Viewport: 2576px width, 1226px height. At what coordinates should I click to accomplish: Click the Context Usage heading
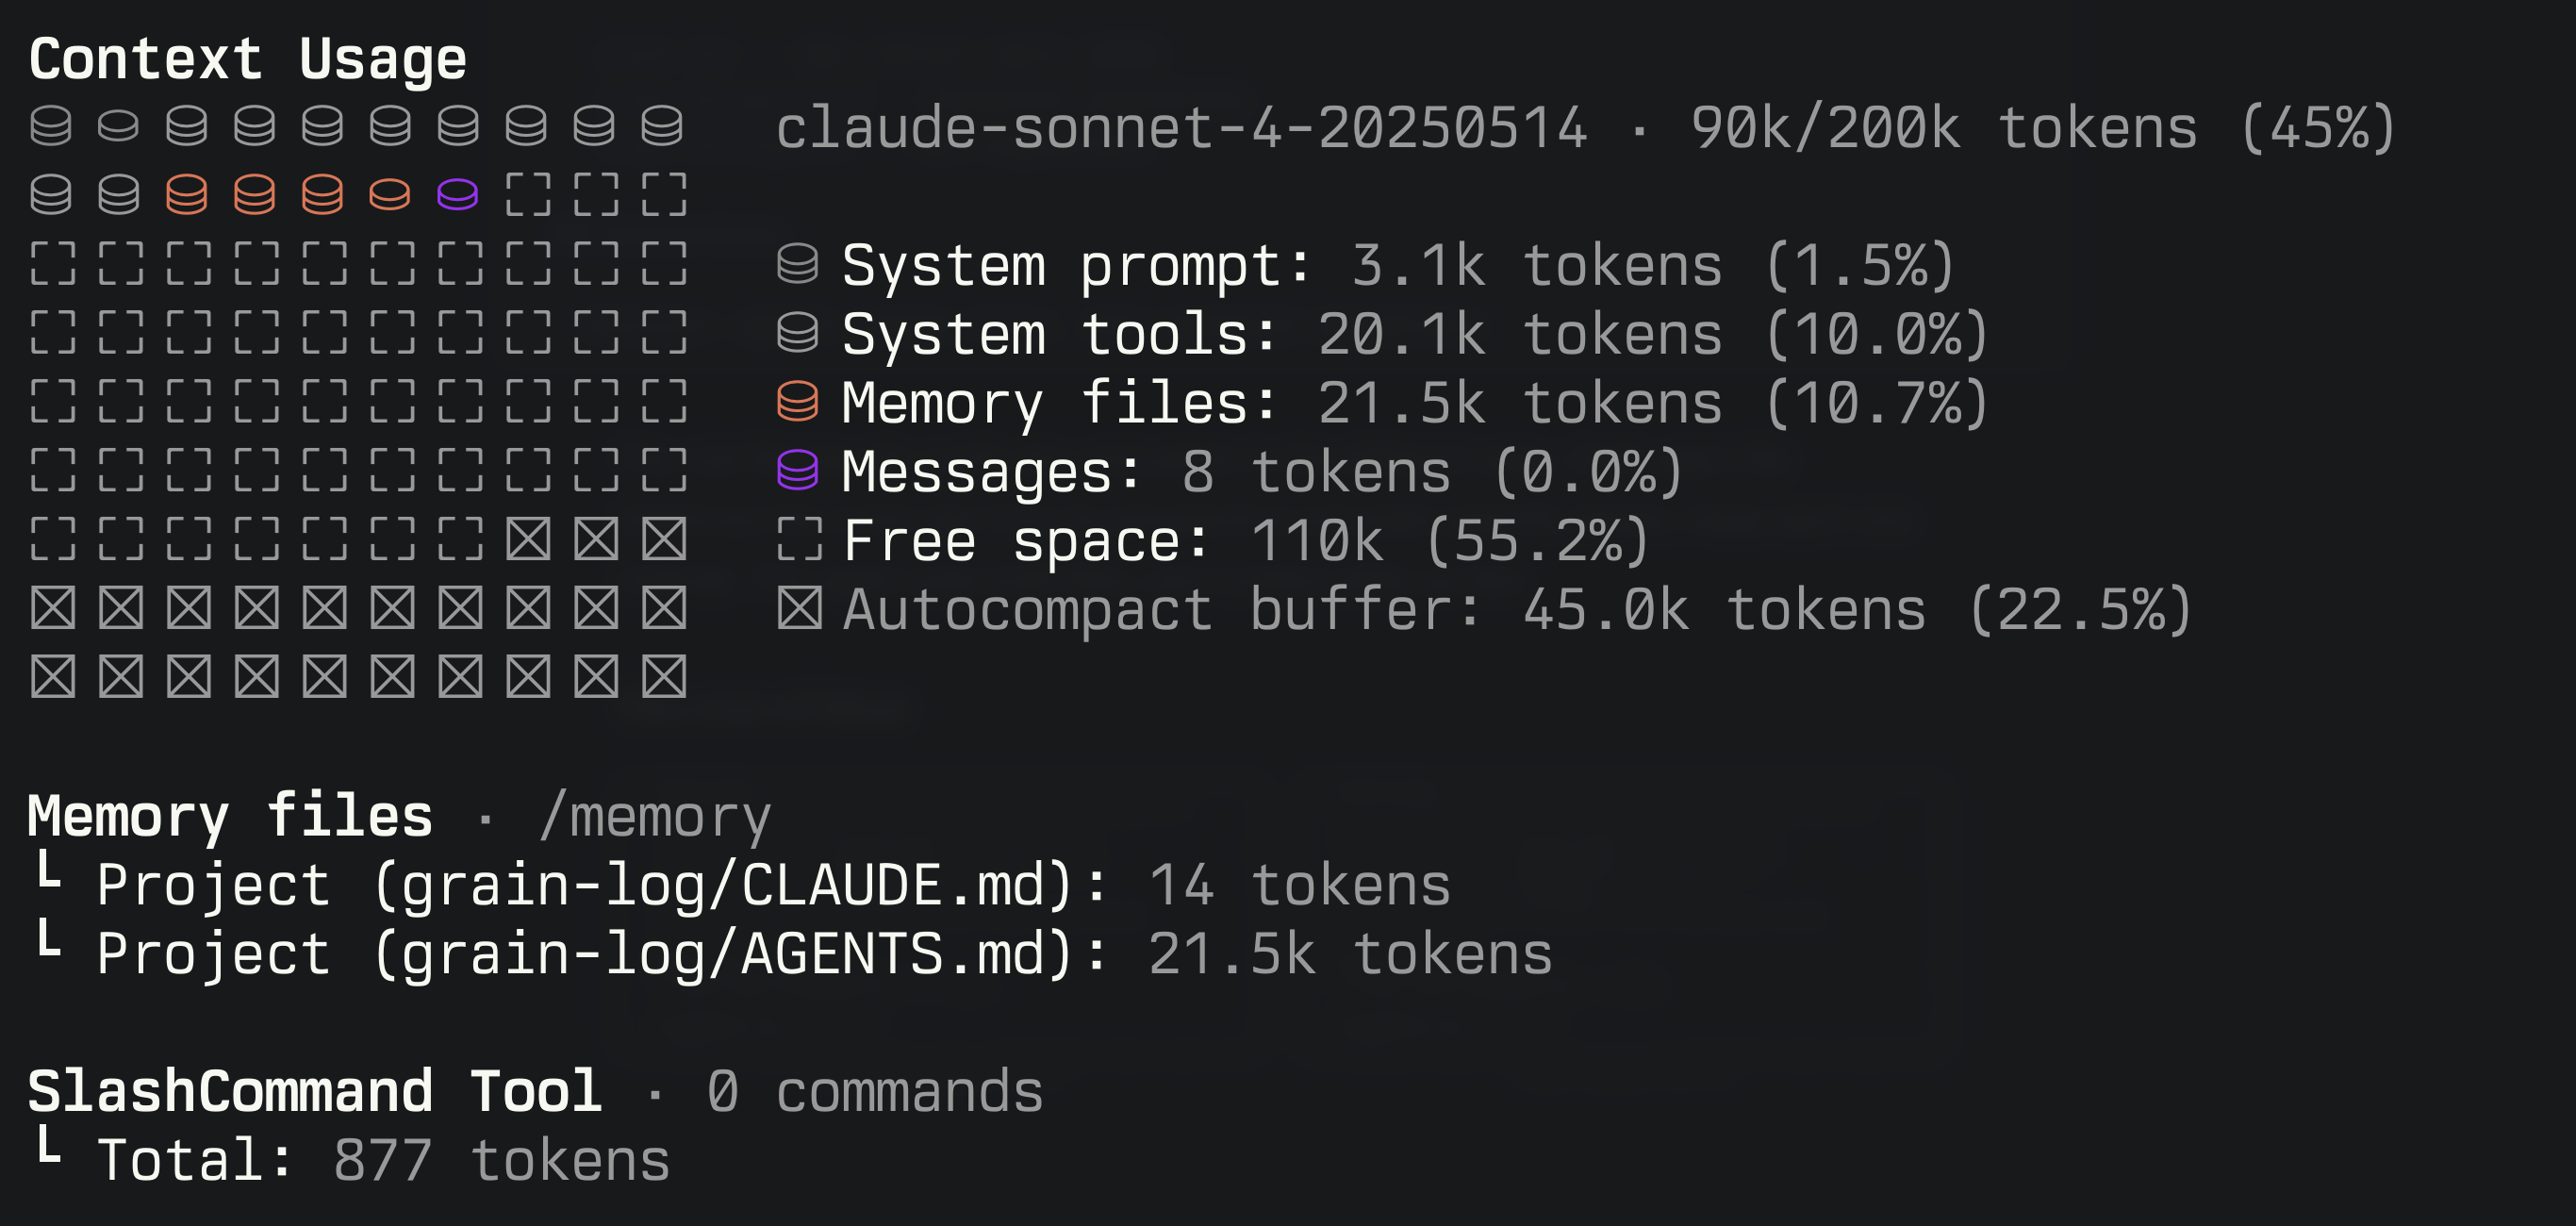pyautogui.click(x=247, y=59)
